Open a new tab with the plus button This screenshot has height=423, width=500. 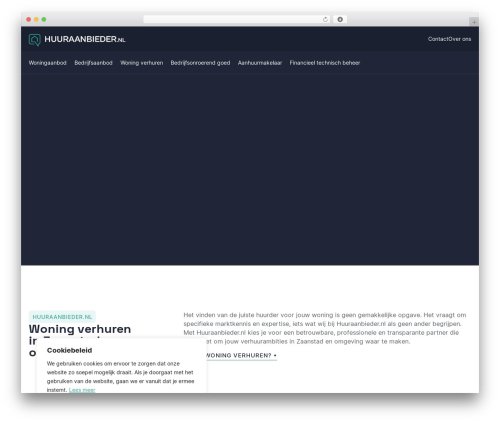click(474, 22)
